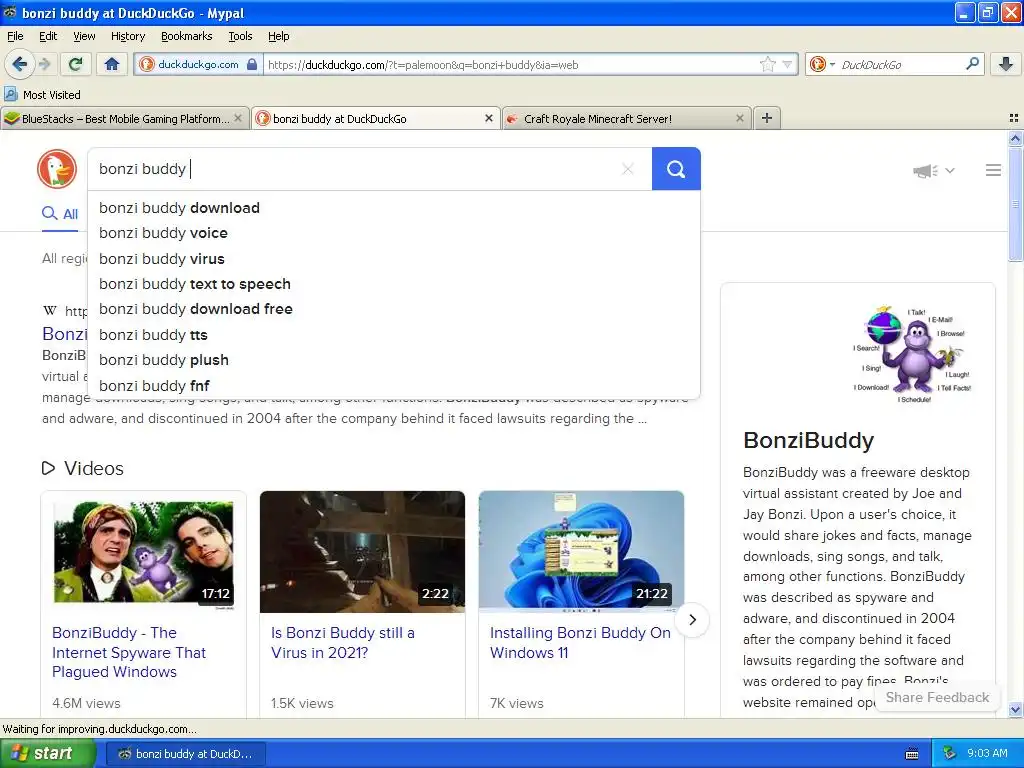1024x768 pixels.
Task: Close the Craft Royale Minecraft Server tab
Action: point(739,118)
